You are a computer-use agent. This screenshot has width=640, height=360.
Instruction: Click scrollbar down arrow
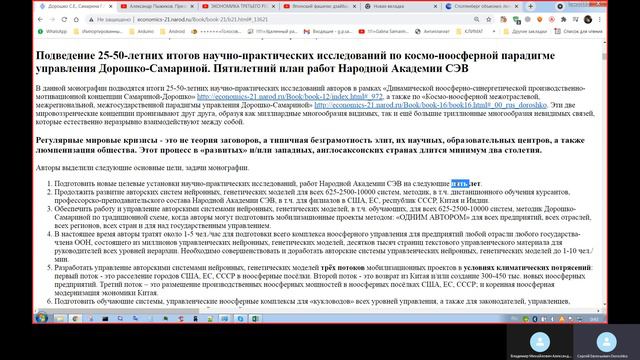coord(604,304)
